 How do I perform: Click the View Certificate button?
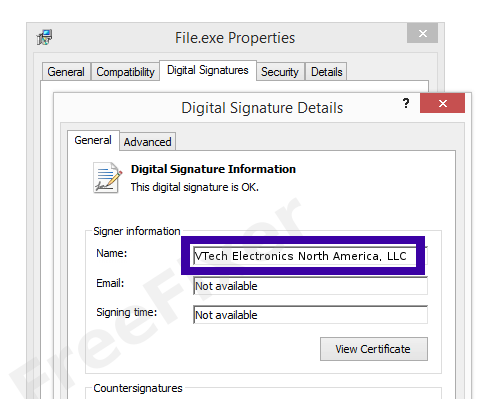coord(374,349)
